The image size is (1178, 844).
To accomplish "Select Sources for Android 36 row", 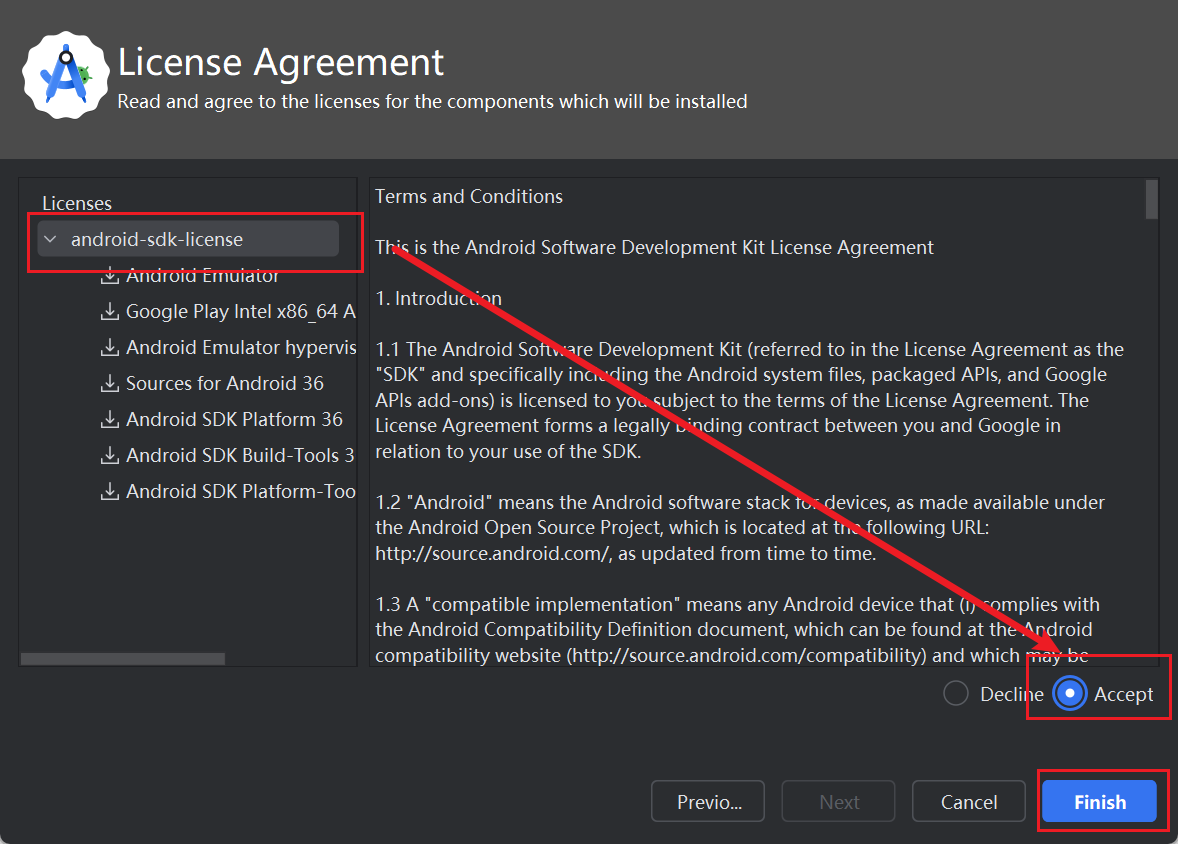I will [213, 383].
